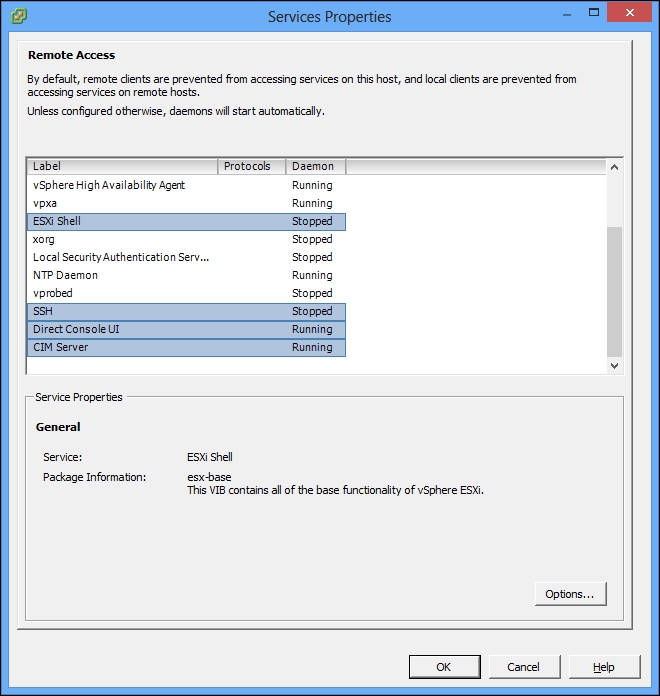Click the esx-base package information text
Screen dimensions: 660x696
209,477
